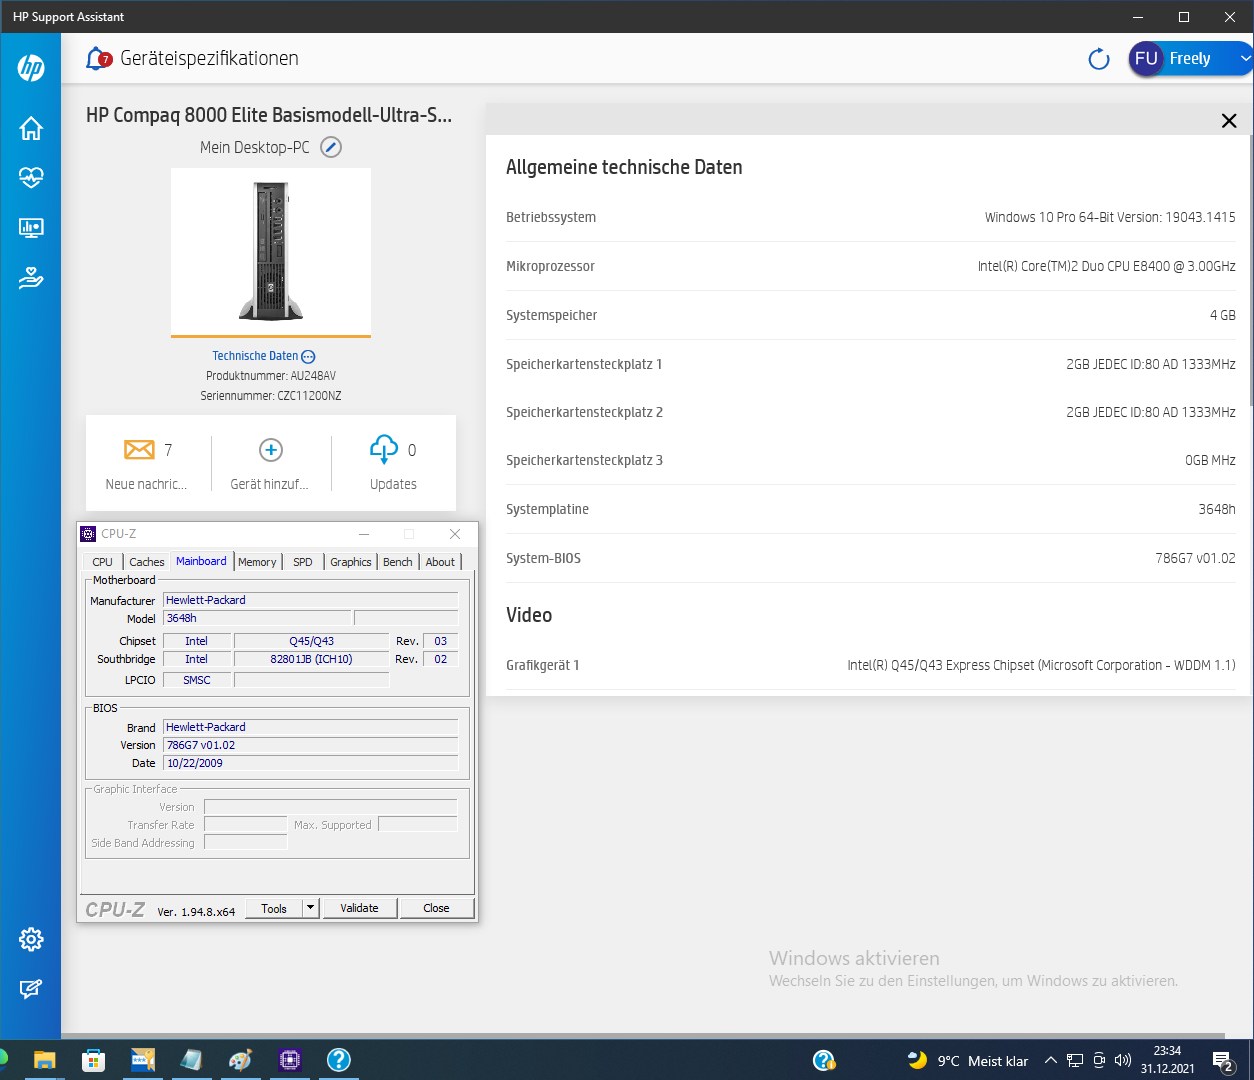
Task: Open settings gear in HP sidebar
Action: 31,939
